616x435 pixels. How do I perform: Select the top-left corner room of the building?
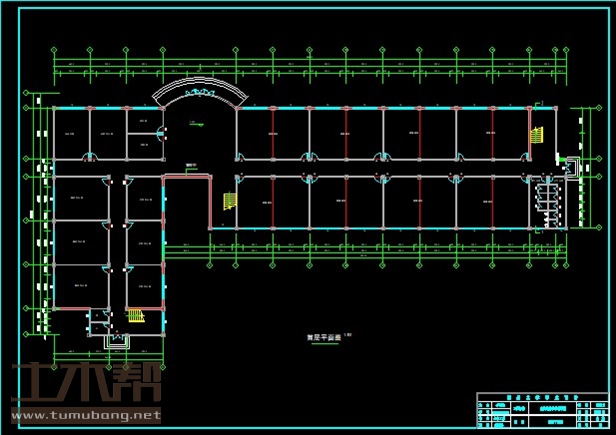(71, 134)
